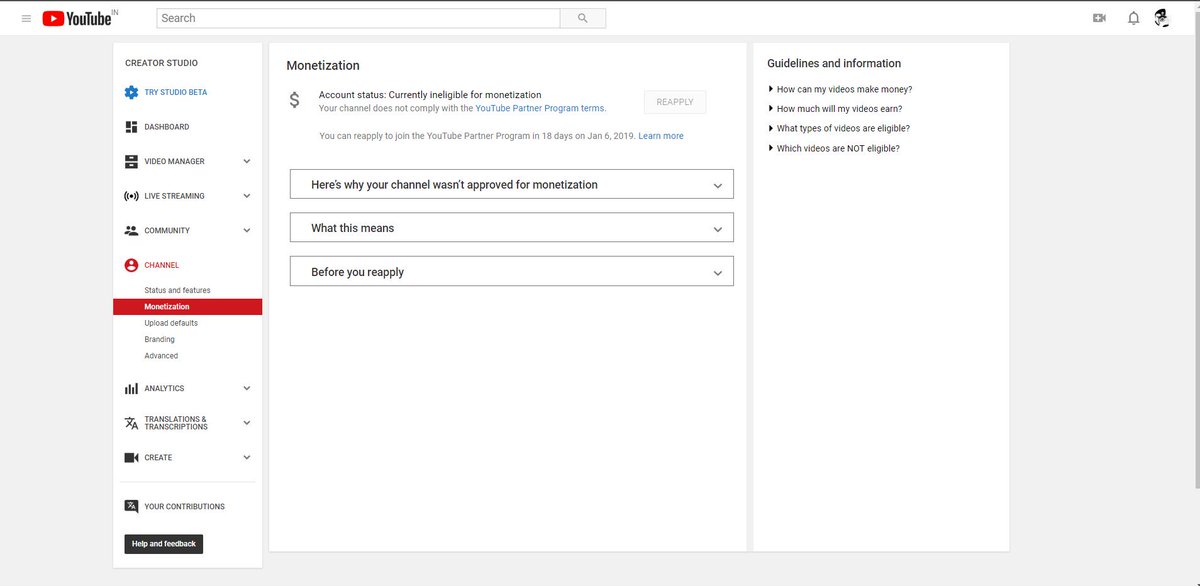Select the Monetization menu item
Viewport: 1200px width, 586px height.
click(187, 307)
